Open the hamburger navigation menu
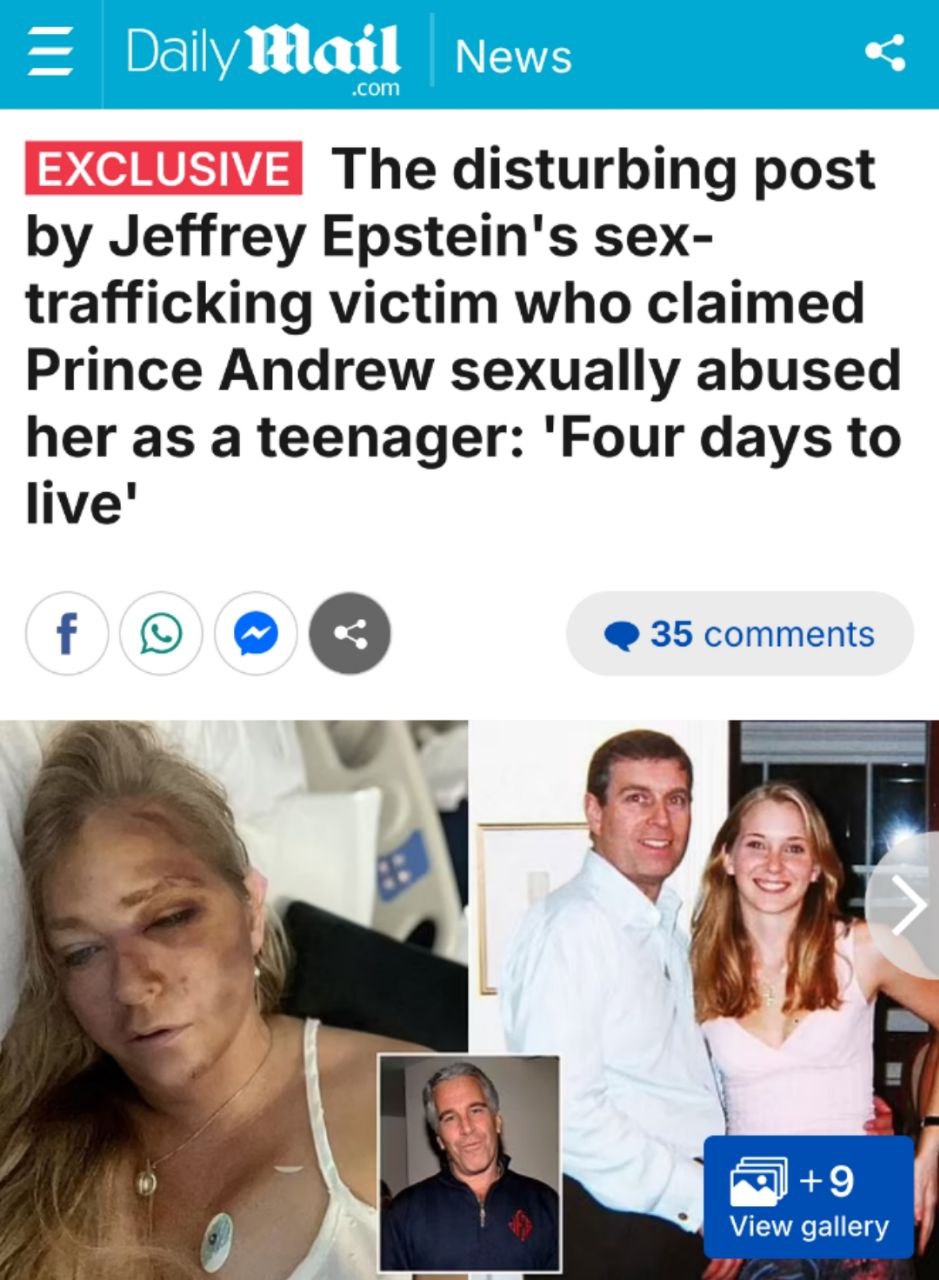This screenshot has height=1280, width=939. [49, 53]
